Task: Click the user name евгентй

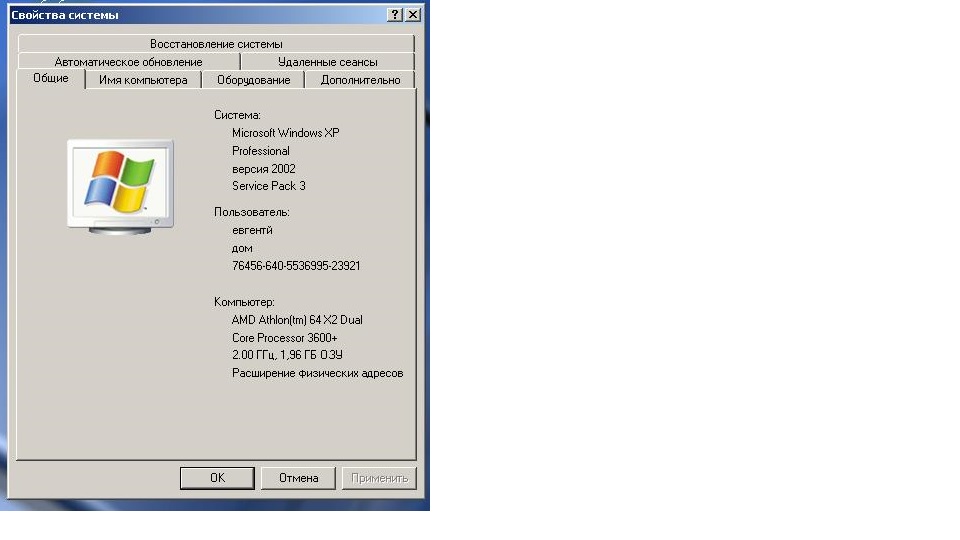Action: click(x=252, y=230)
